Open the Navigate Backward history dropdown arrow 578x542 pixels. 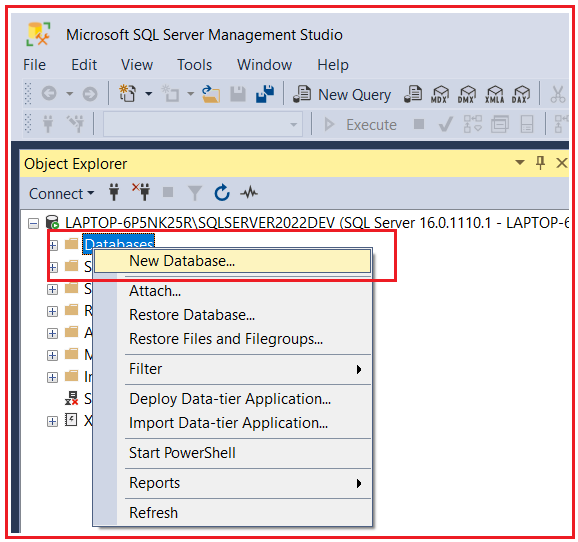70,94
